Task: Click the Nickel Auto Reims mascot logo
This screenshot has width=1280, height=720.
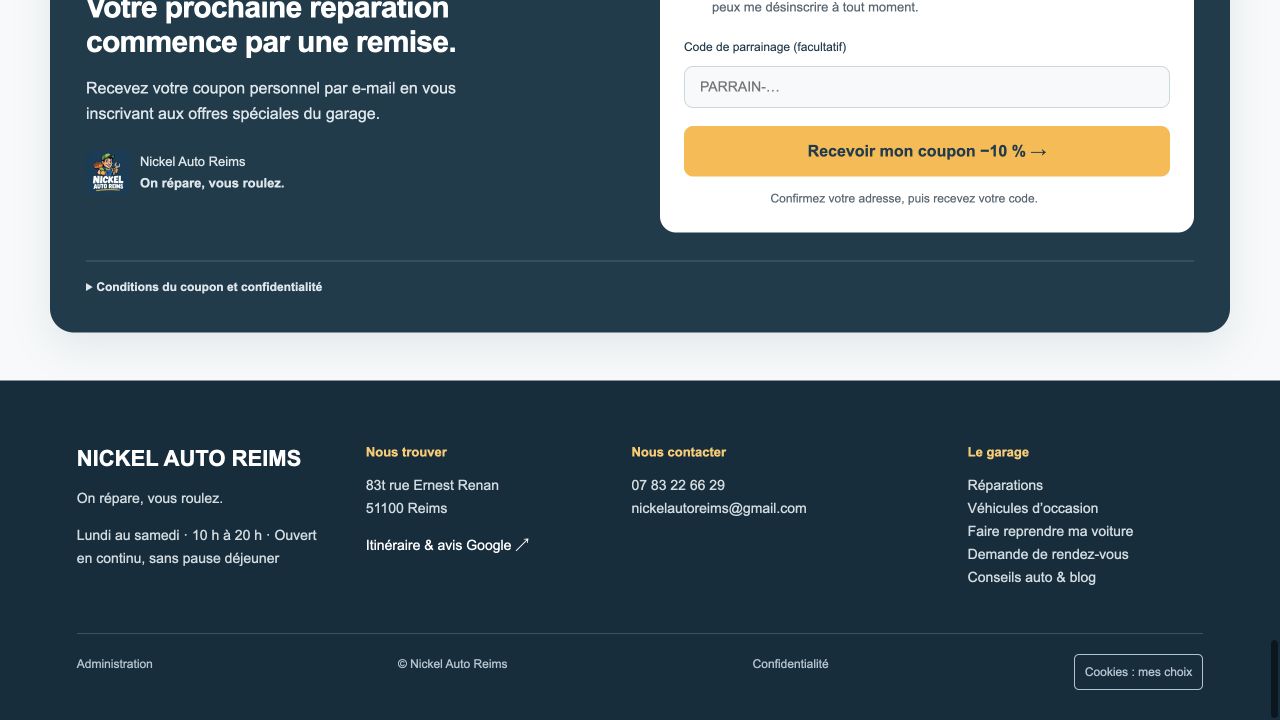Action: click(107, 172)
